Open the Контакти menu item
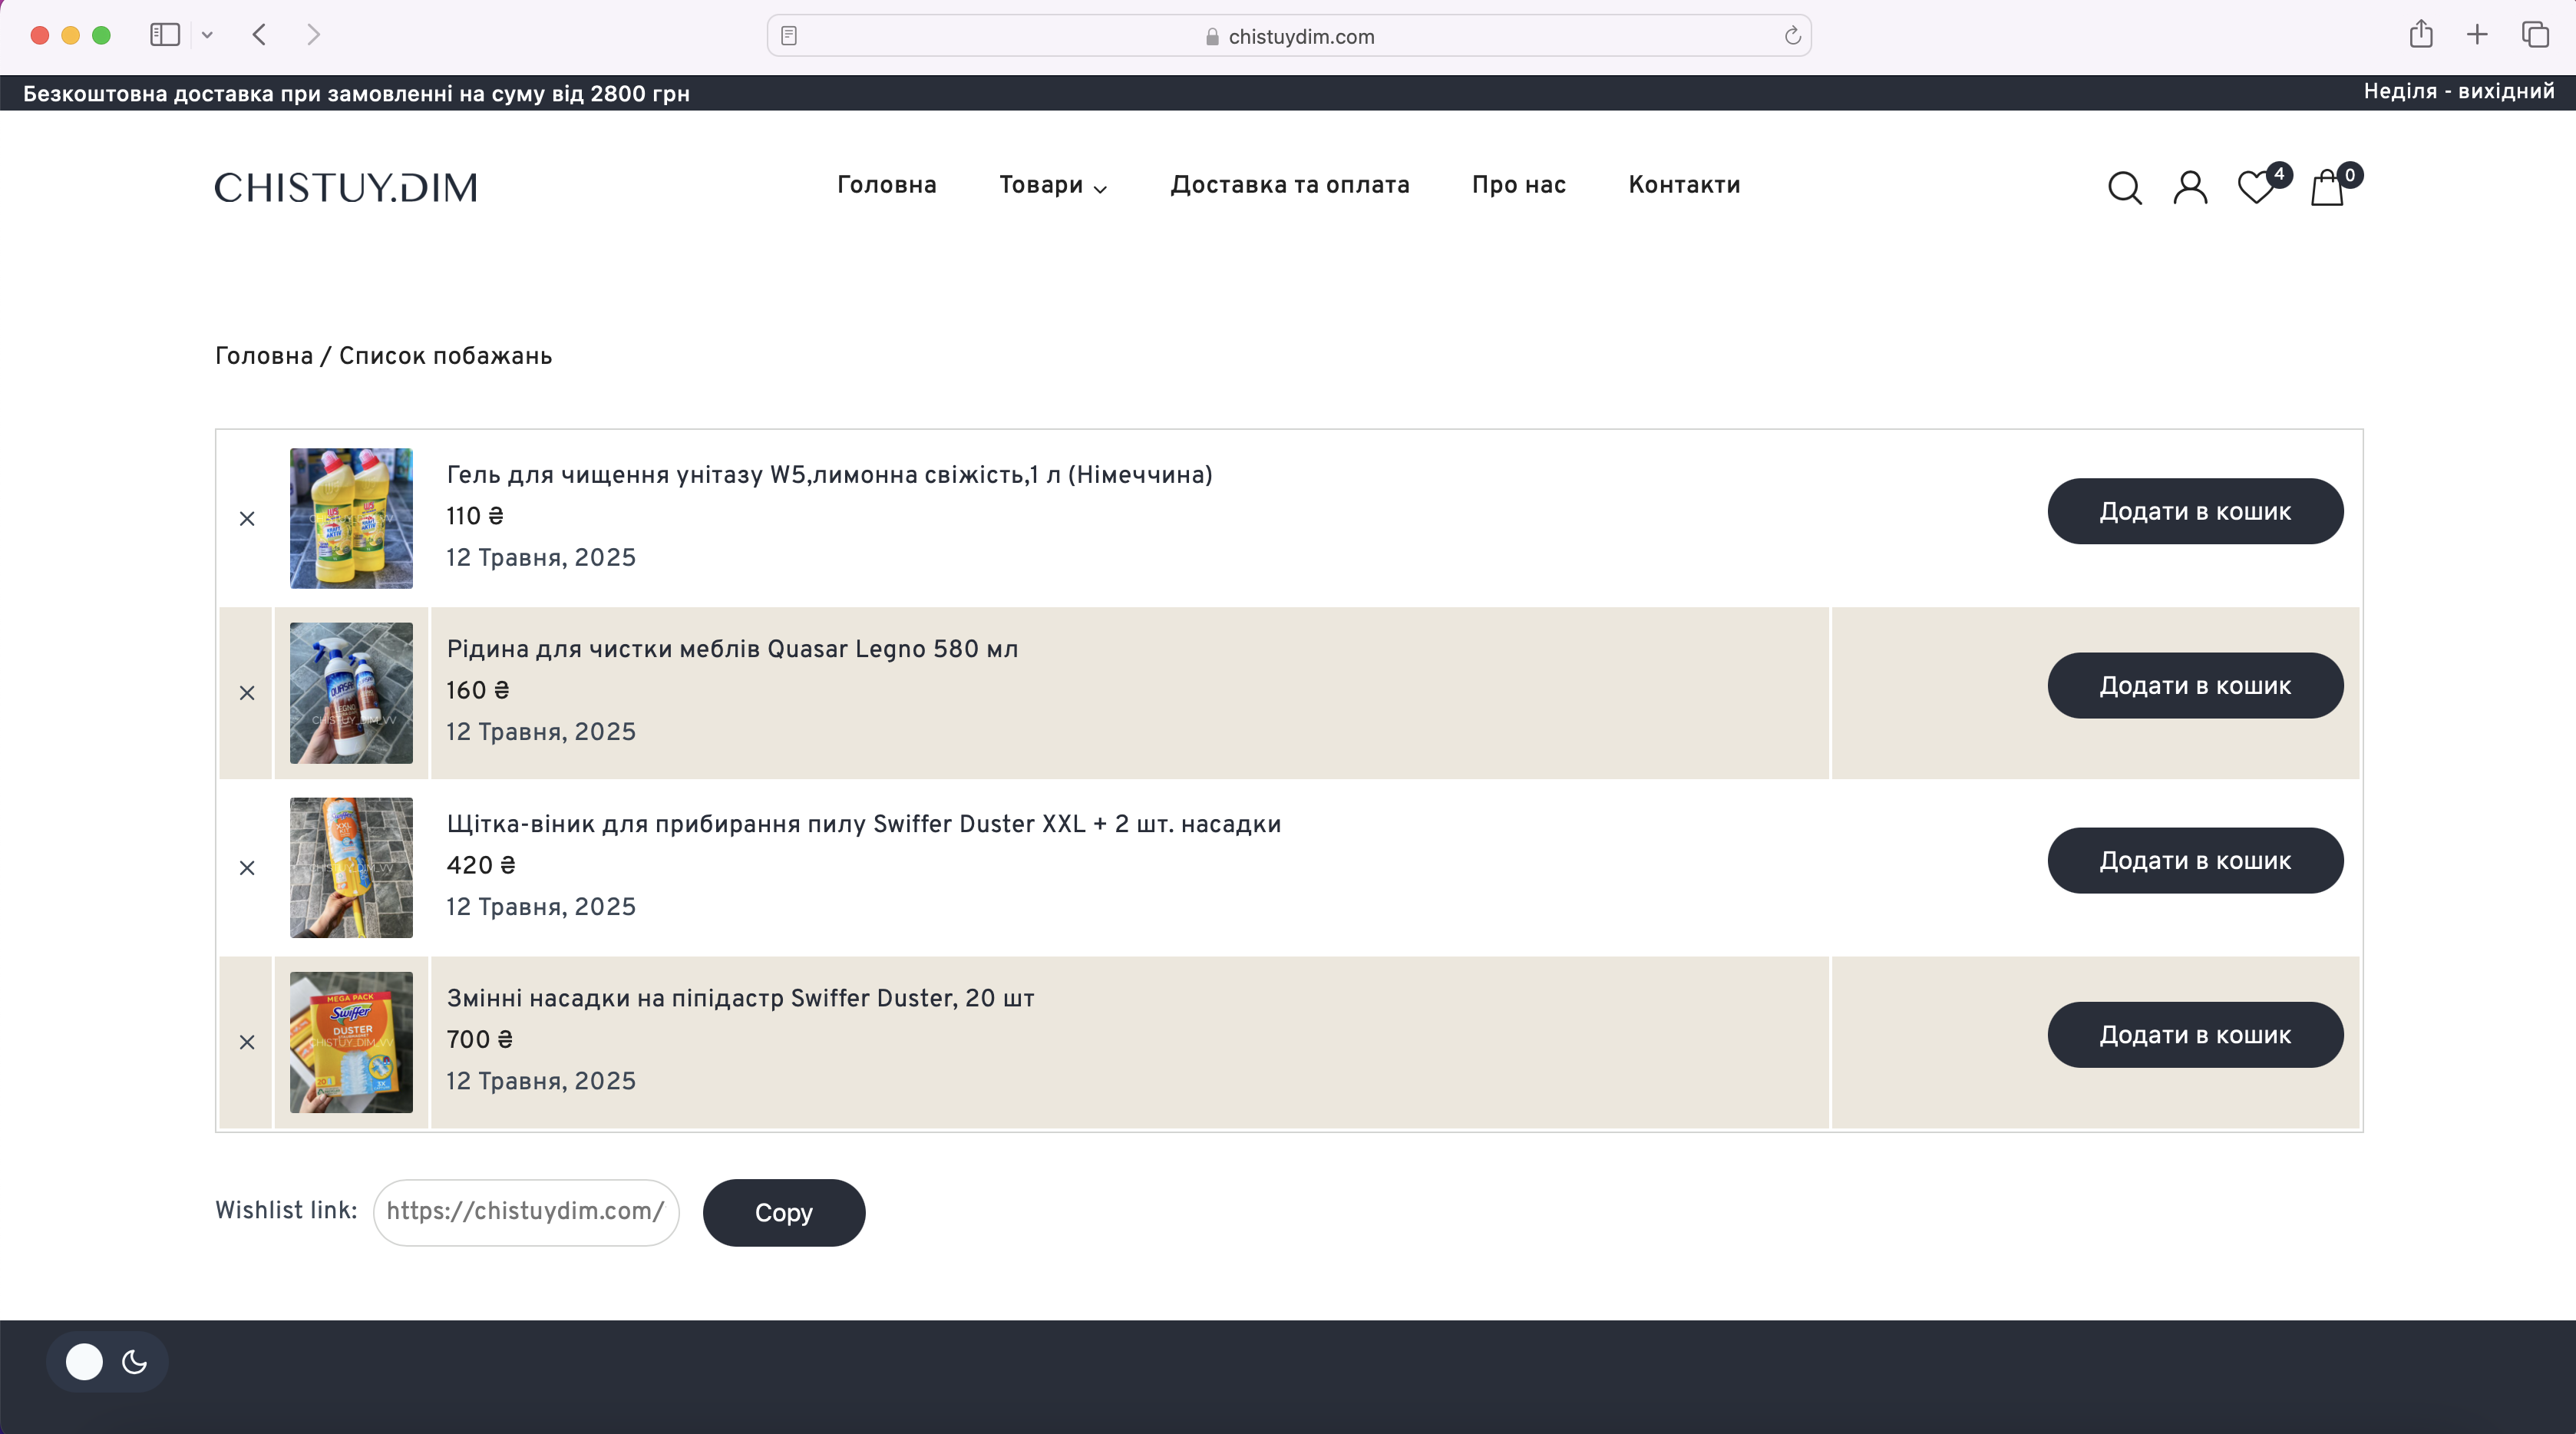 1684,185
